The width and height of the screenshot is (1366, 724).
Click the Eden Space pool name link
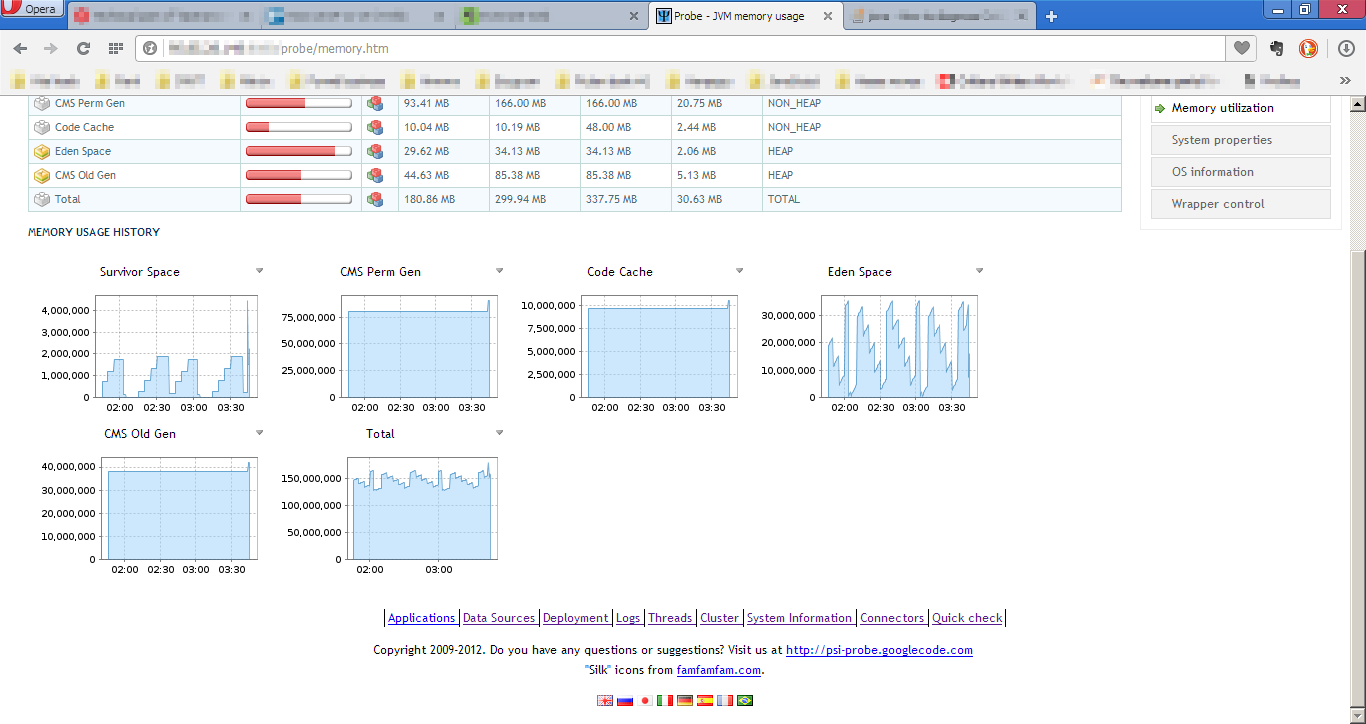[x=83, y=151]
